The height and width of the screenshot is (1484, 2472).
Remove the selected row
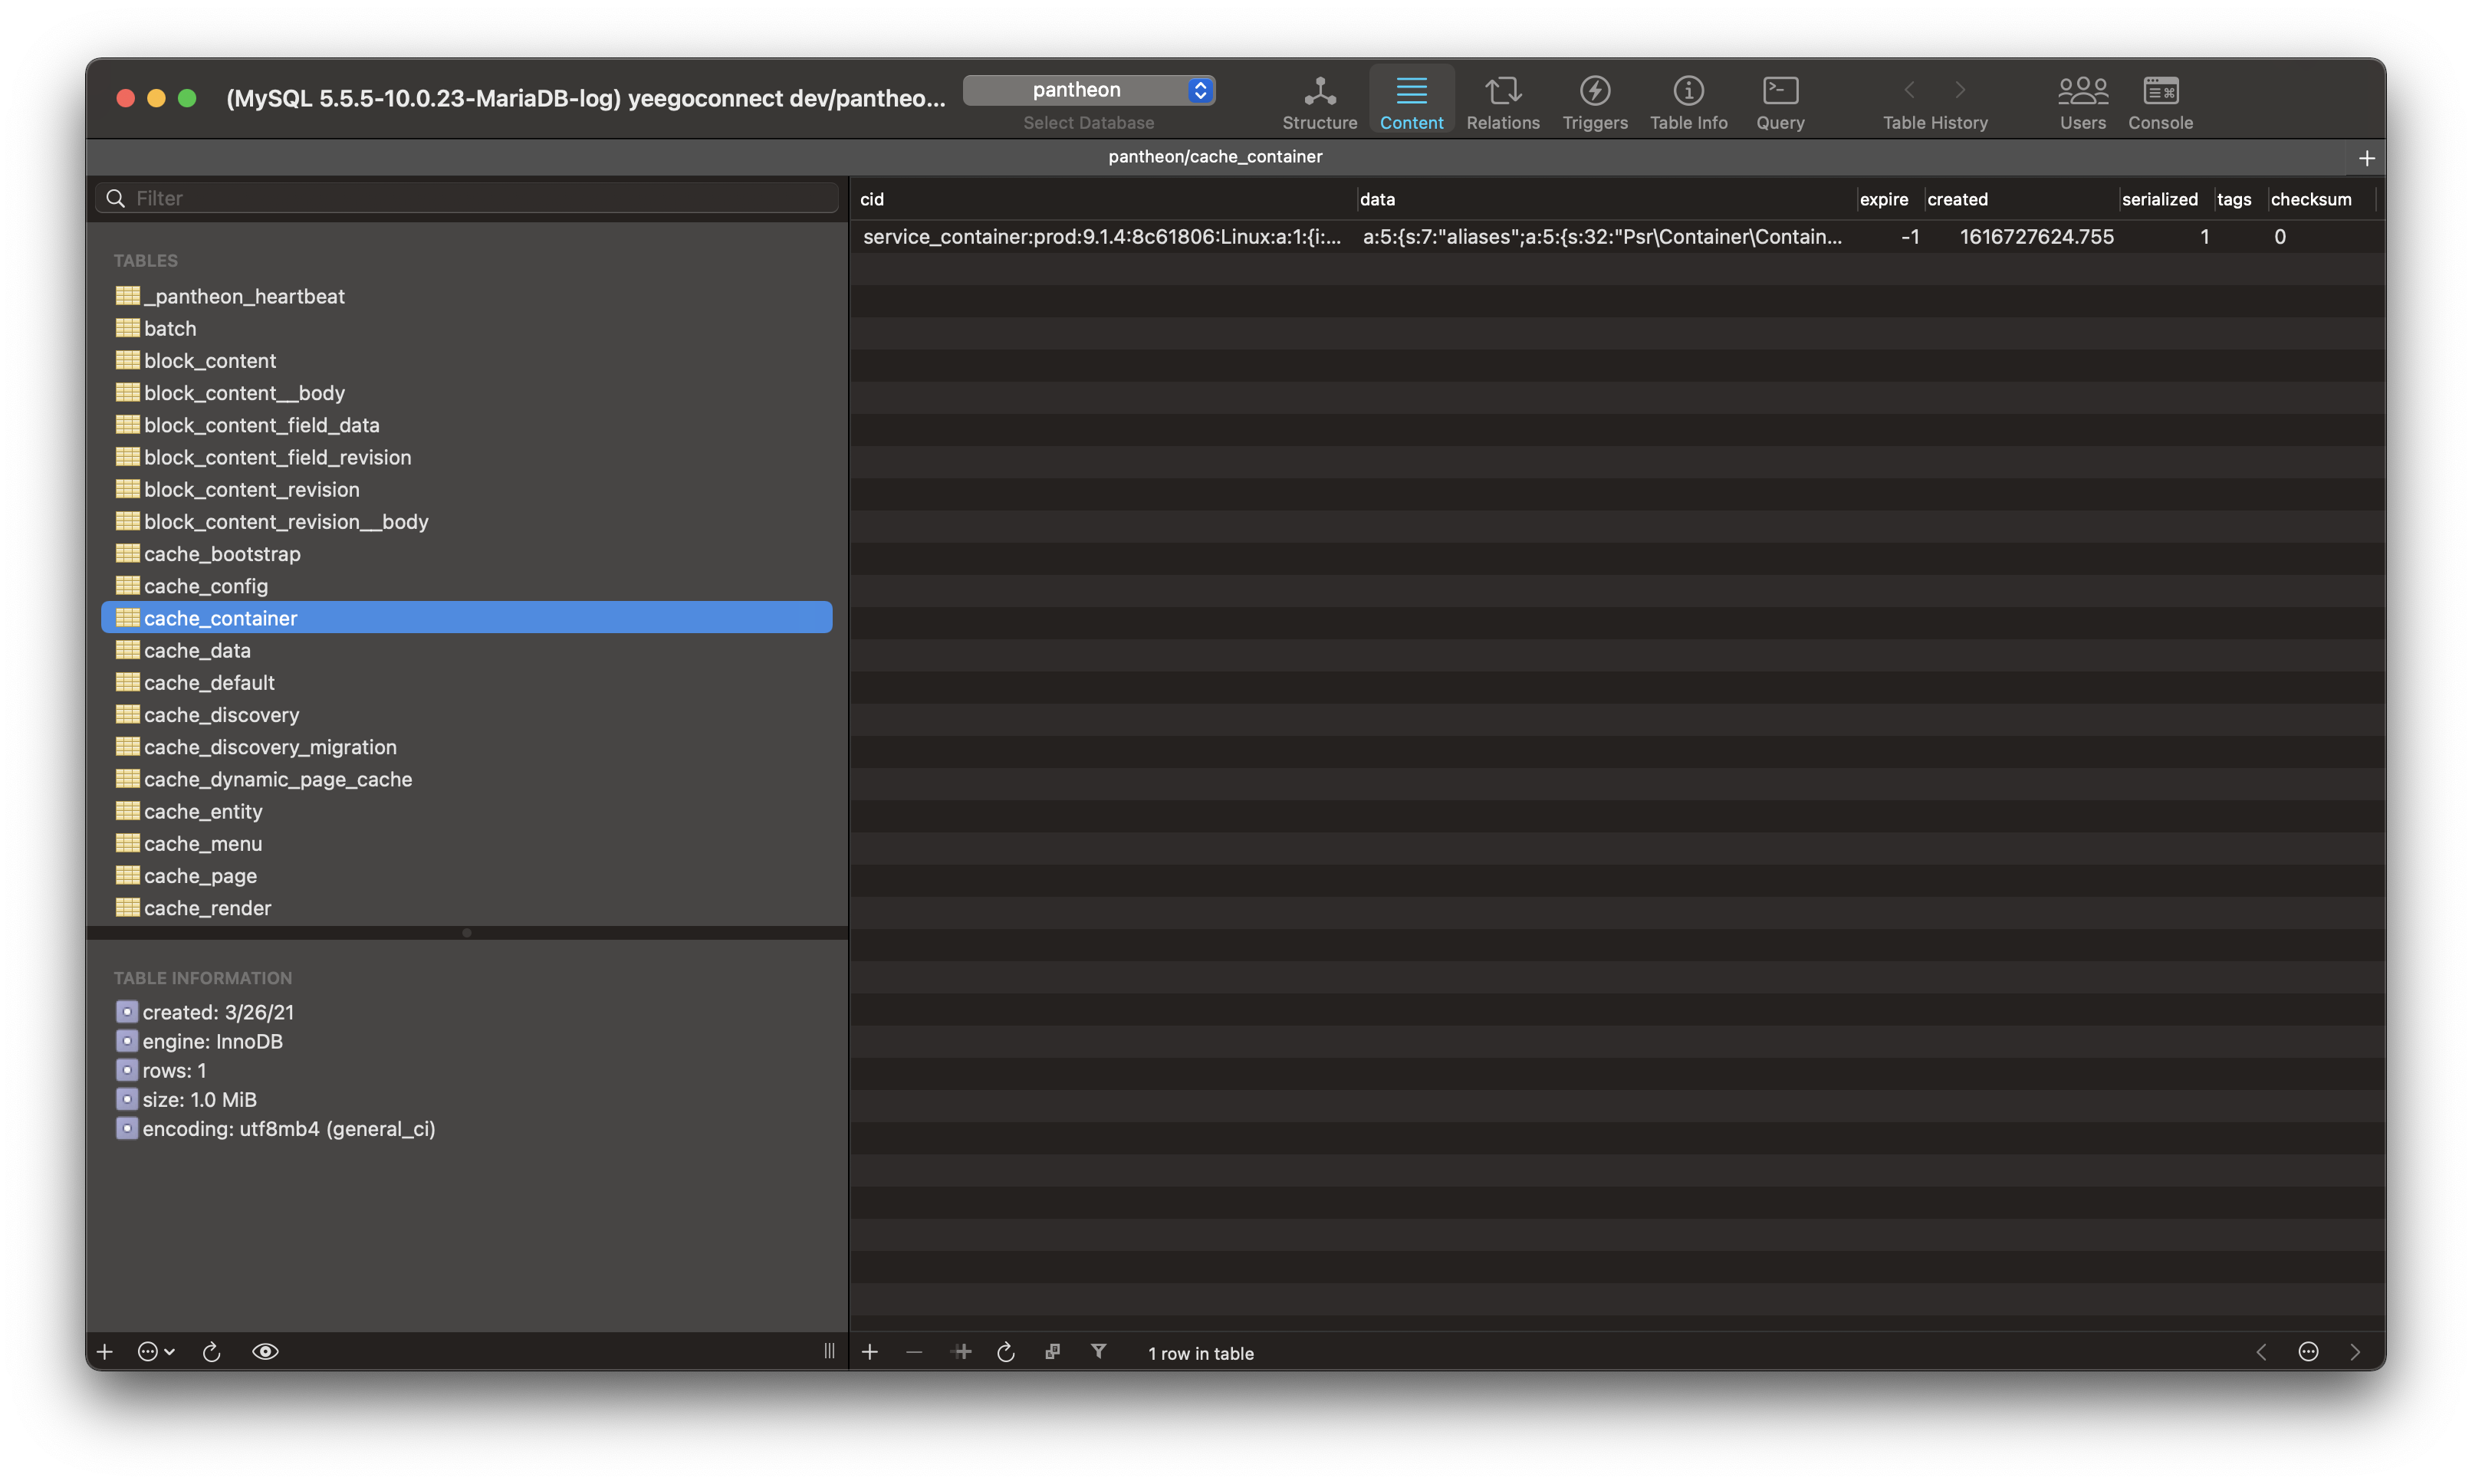pyautogui.click(x=914, y=1351)
